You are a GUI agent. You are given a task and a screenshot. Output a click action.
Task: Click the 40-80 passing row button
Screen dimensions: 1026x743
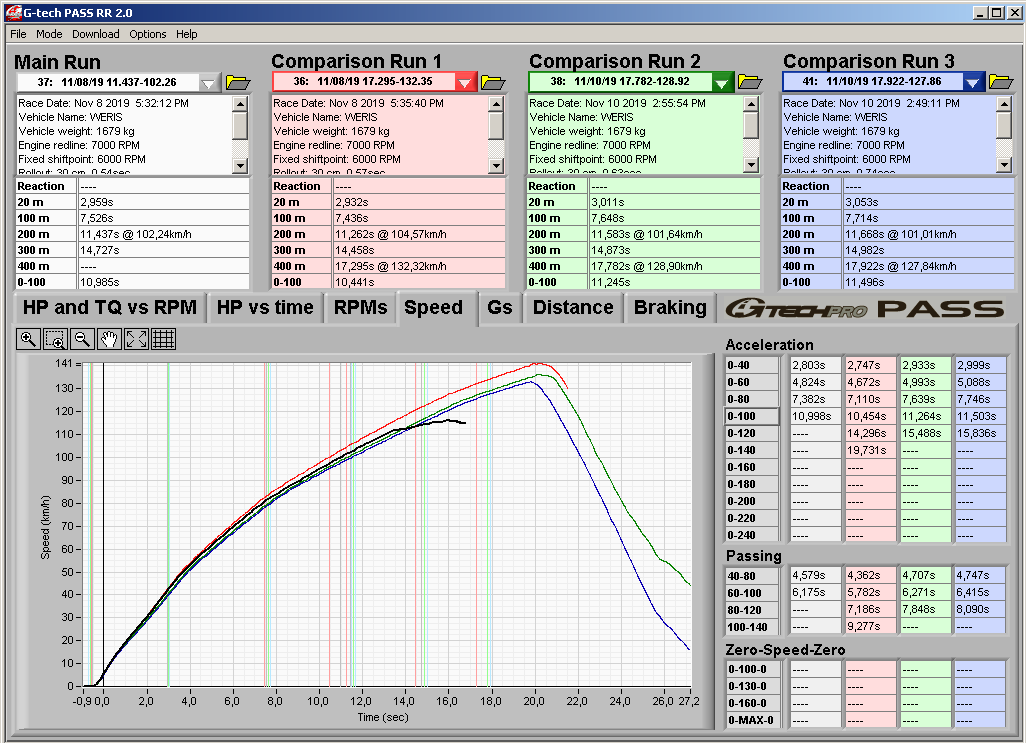point(752,575)
